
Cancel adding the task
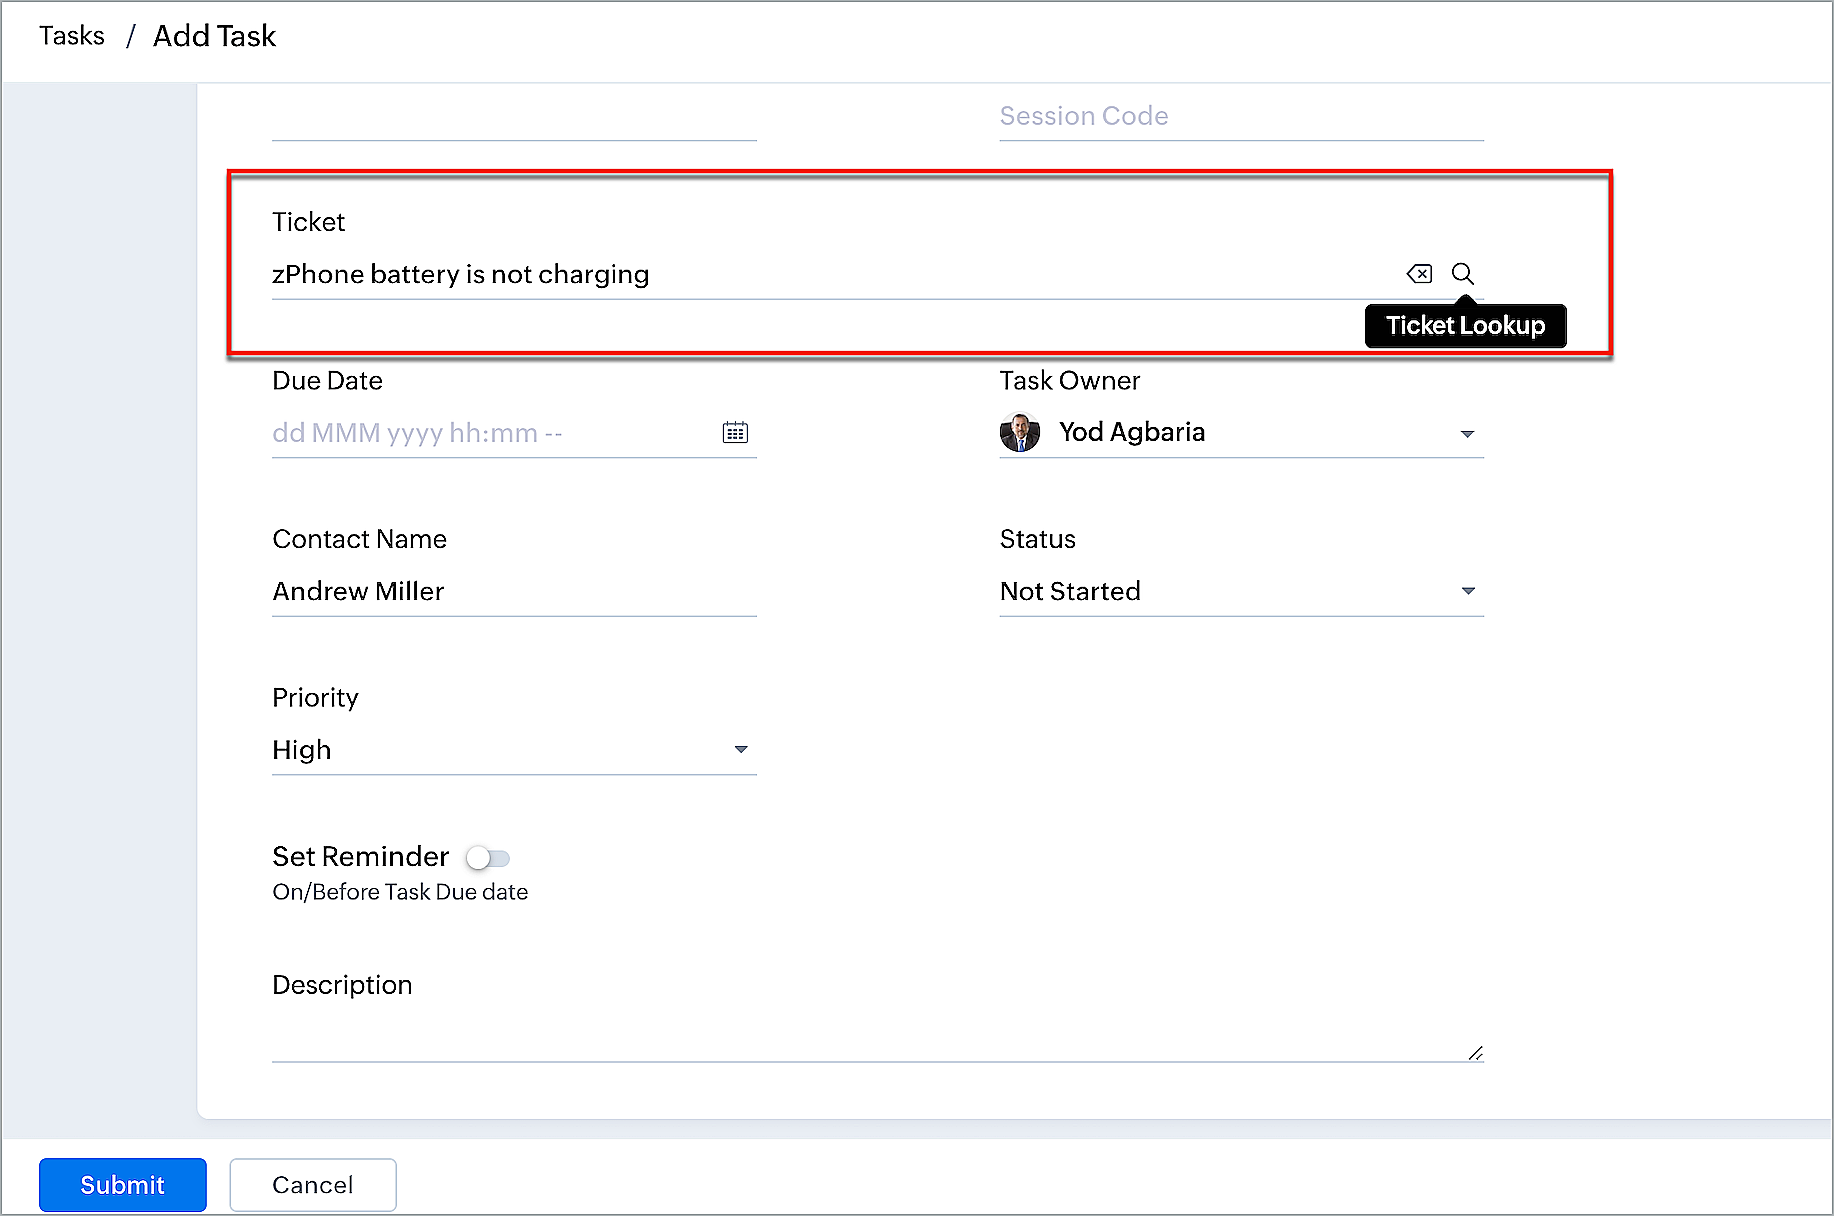tap(313, 1185)
